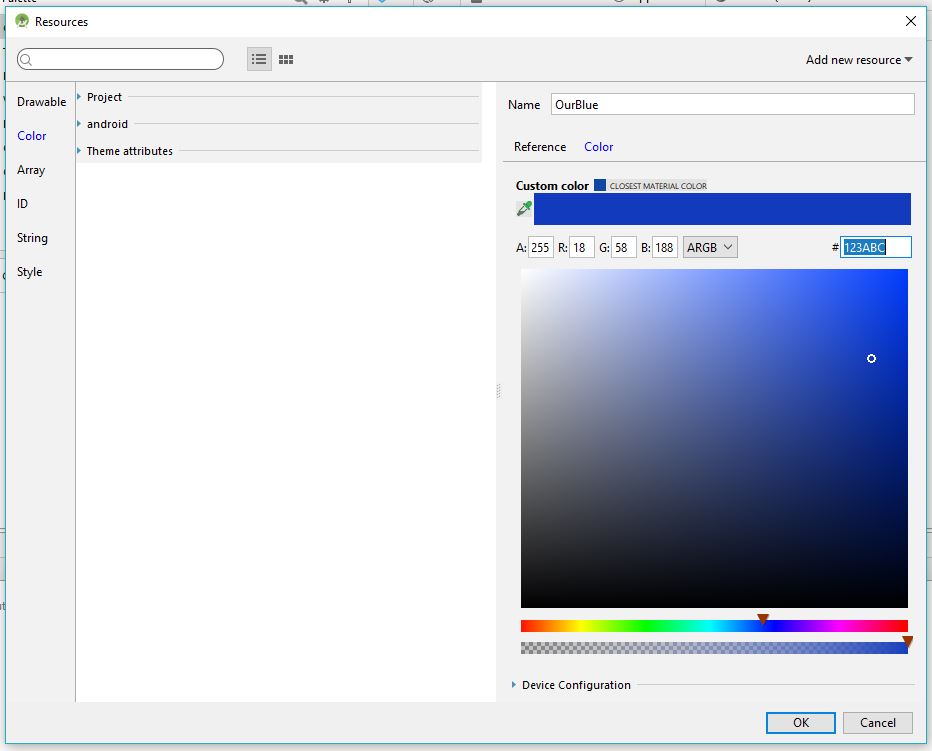Click the Red value field

[582, 247]
